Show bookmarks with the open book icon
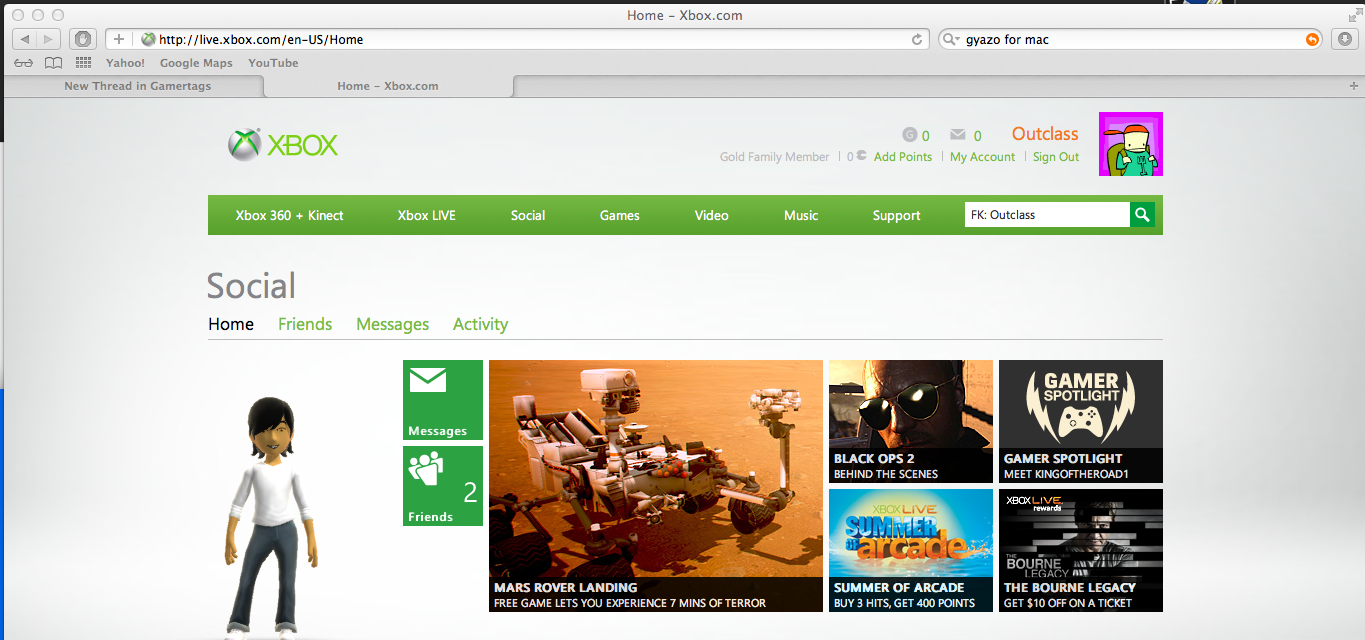 point(53,63)
